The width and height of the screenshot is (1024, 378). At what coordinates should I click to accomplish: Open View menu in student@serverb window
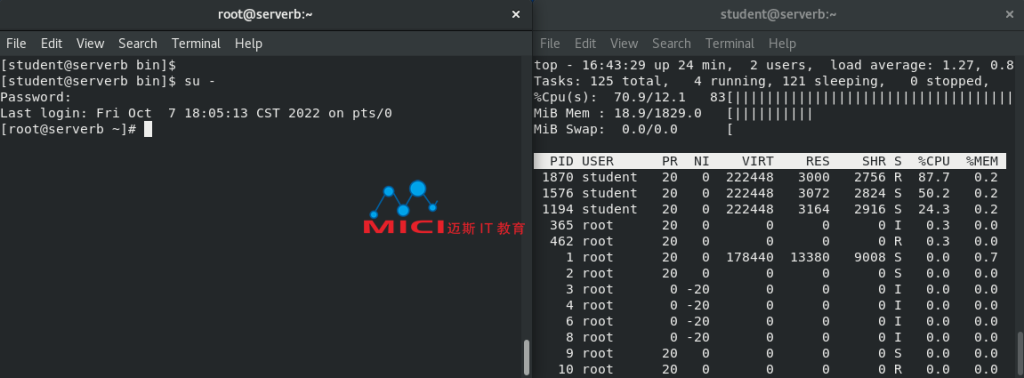(624, 44)
